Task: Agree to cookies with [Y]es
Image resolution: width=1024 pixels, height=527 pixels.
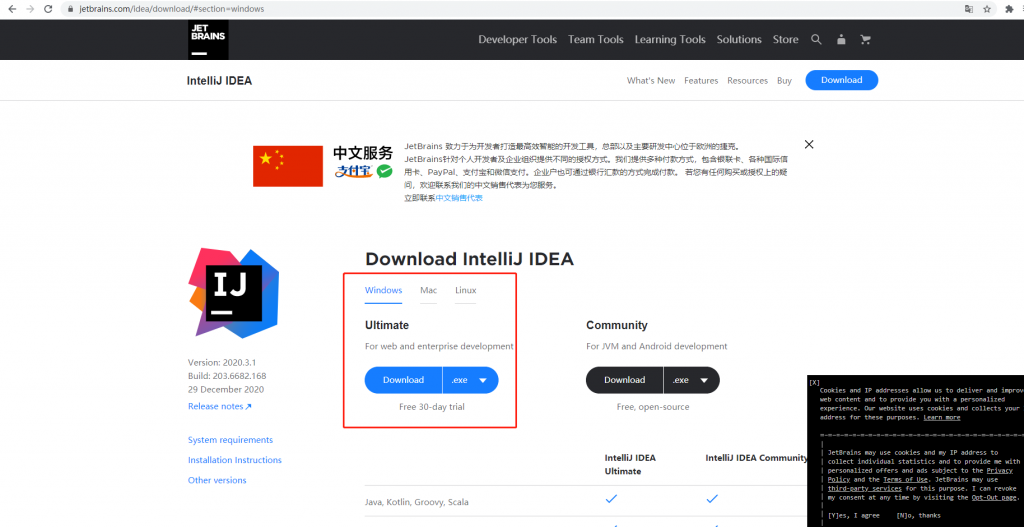Action: point(854,515)
